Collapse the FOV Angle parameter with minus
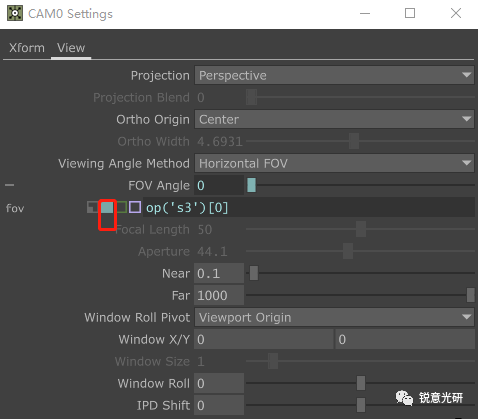The height and width of the screenshot is (419, 478). (x=10, y=185)
